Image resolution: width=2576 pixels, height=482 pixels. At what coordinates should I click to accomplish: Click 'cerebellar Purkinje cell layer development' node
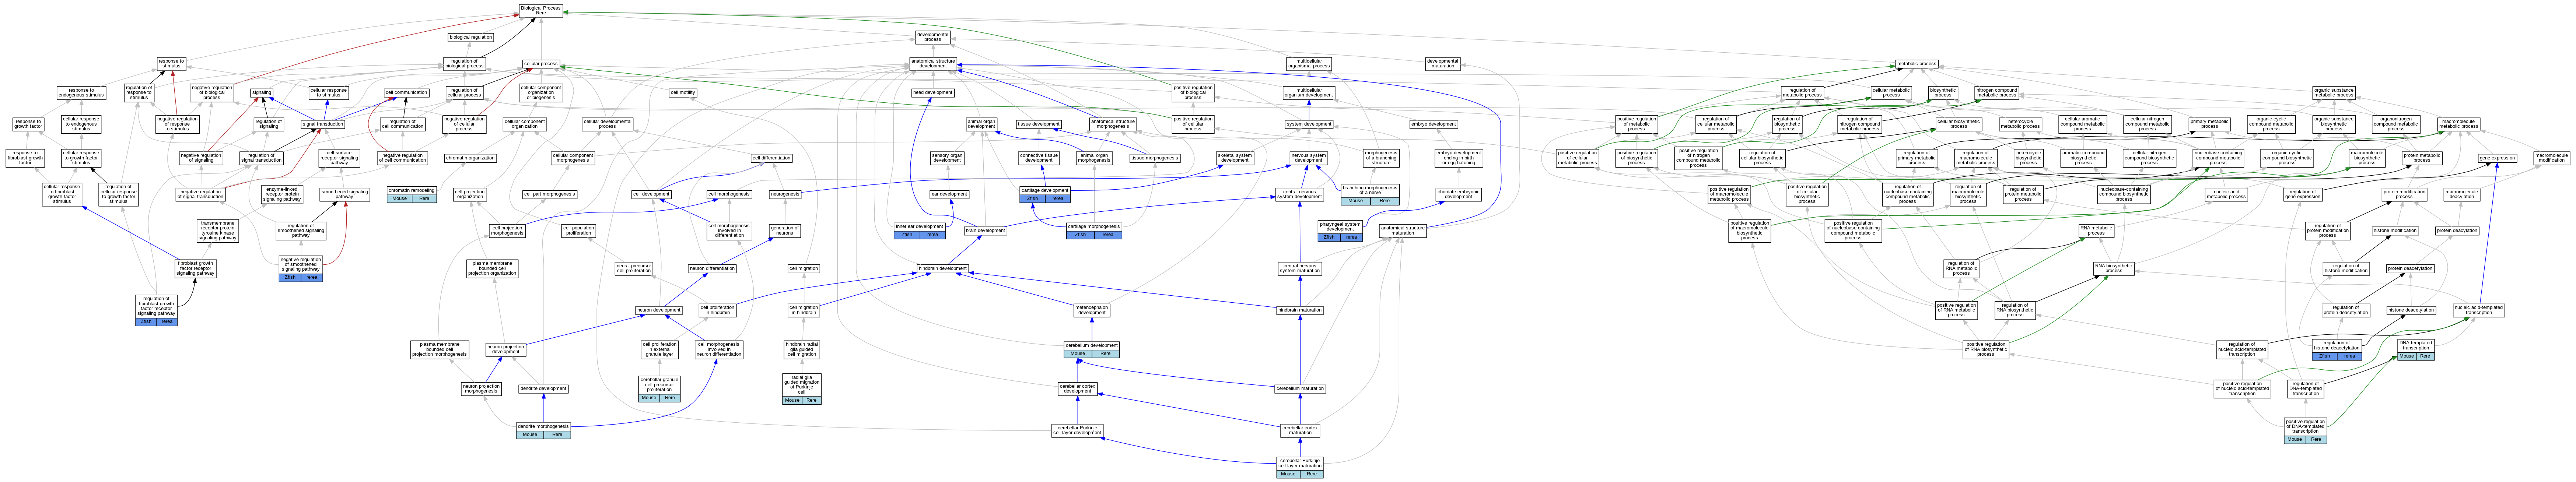[x=1077, y=430]
